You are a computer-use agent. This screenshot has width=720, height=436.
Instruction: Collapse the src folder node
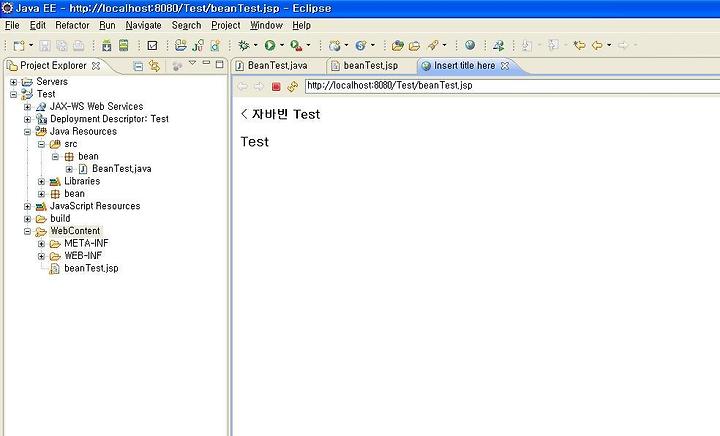[x=41, y=144]
